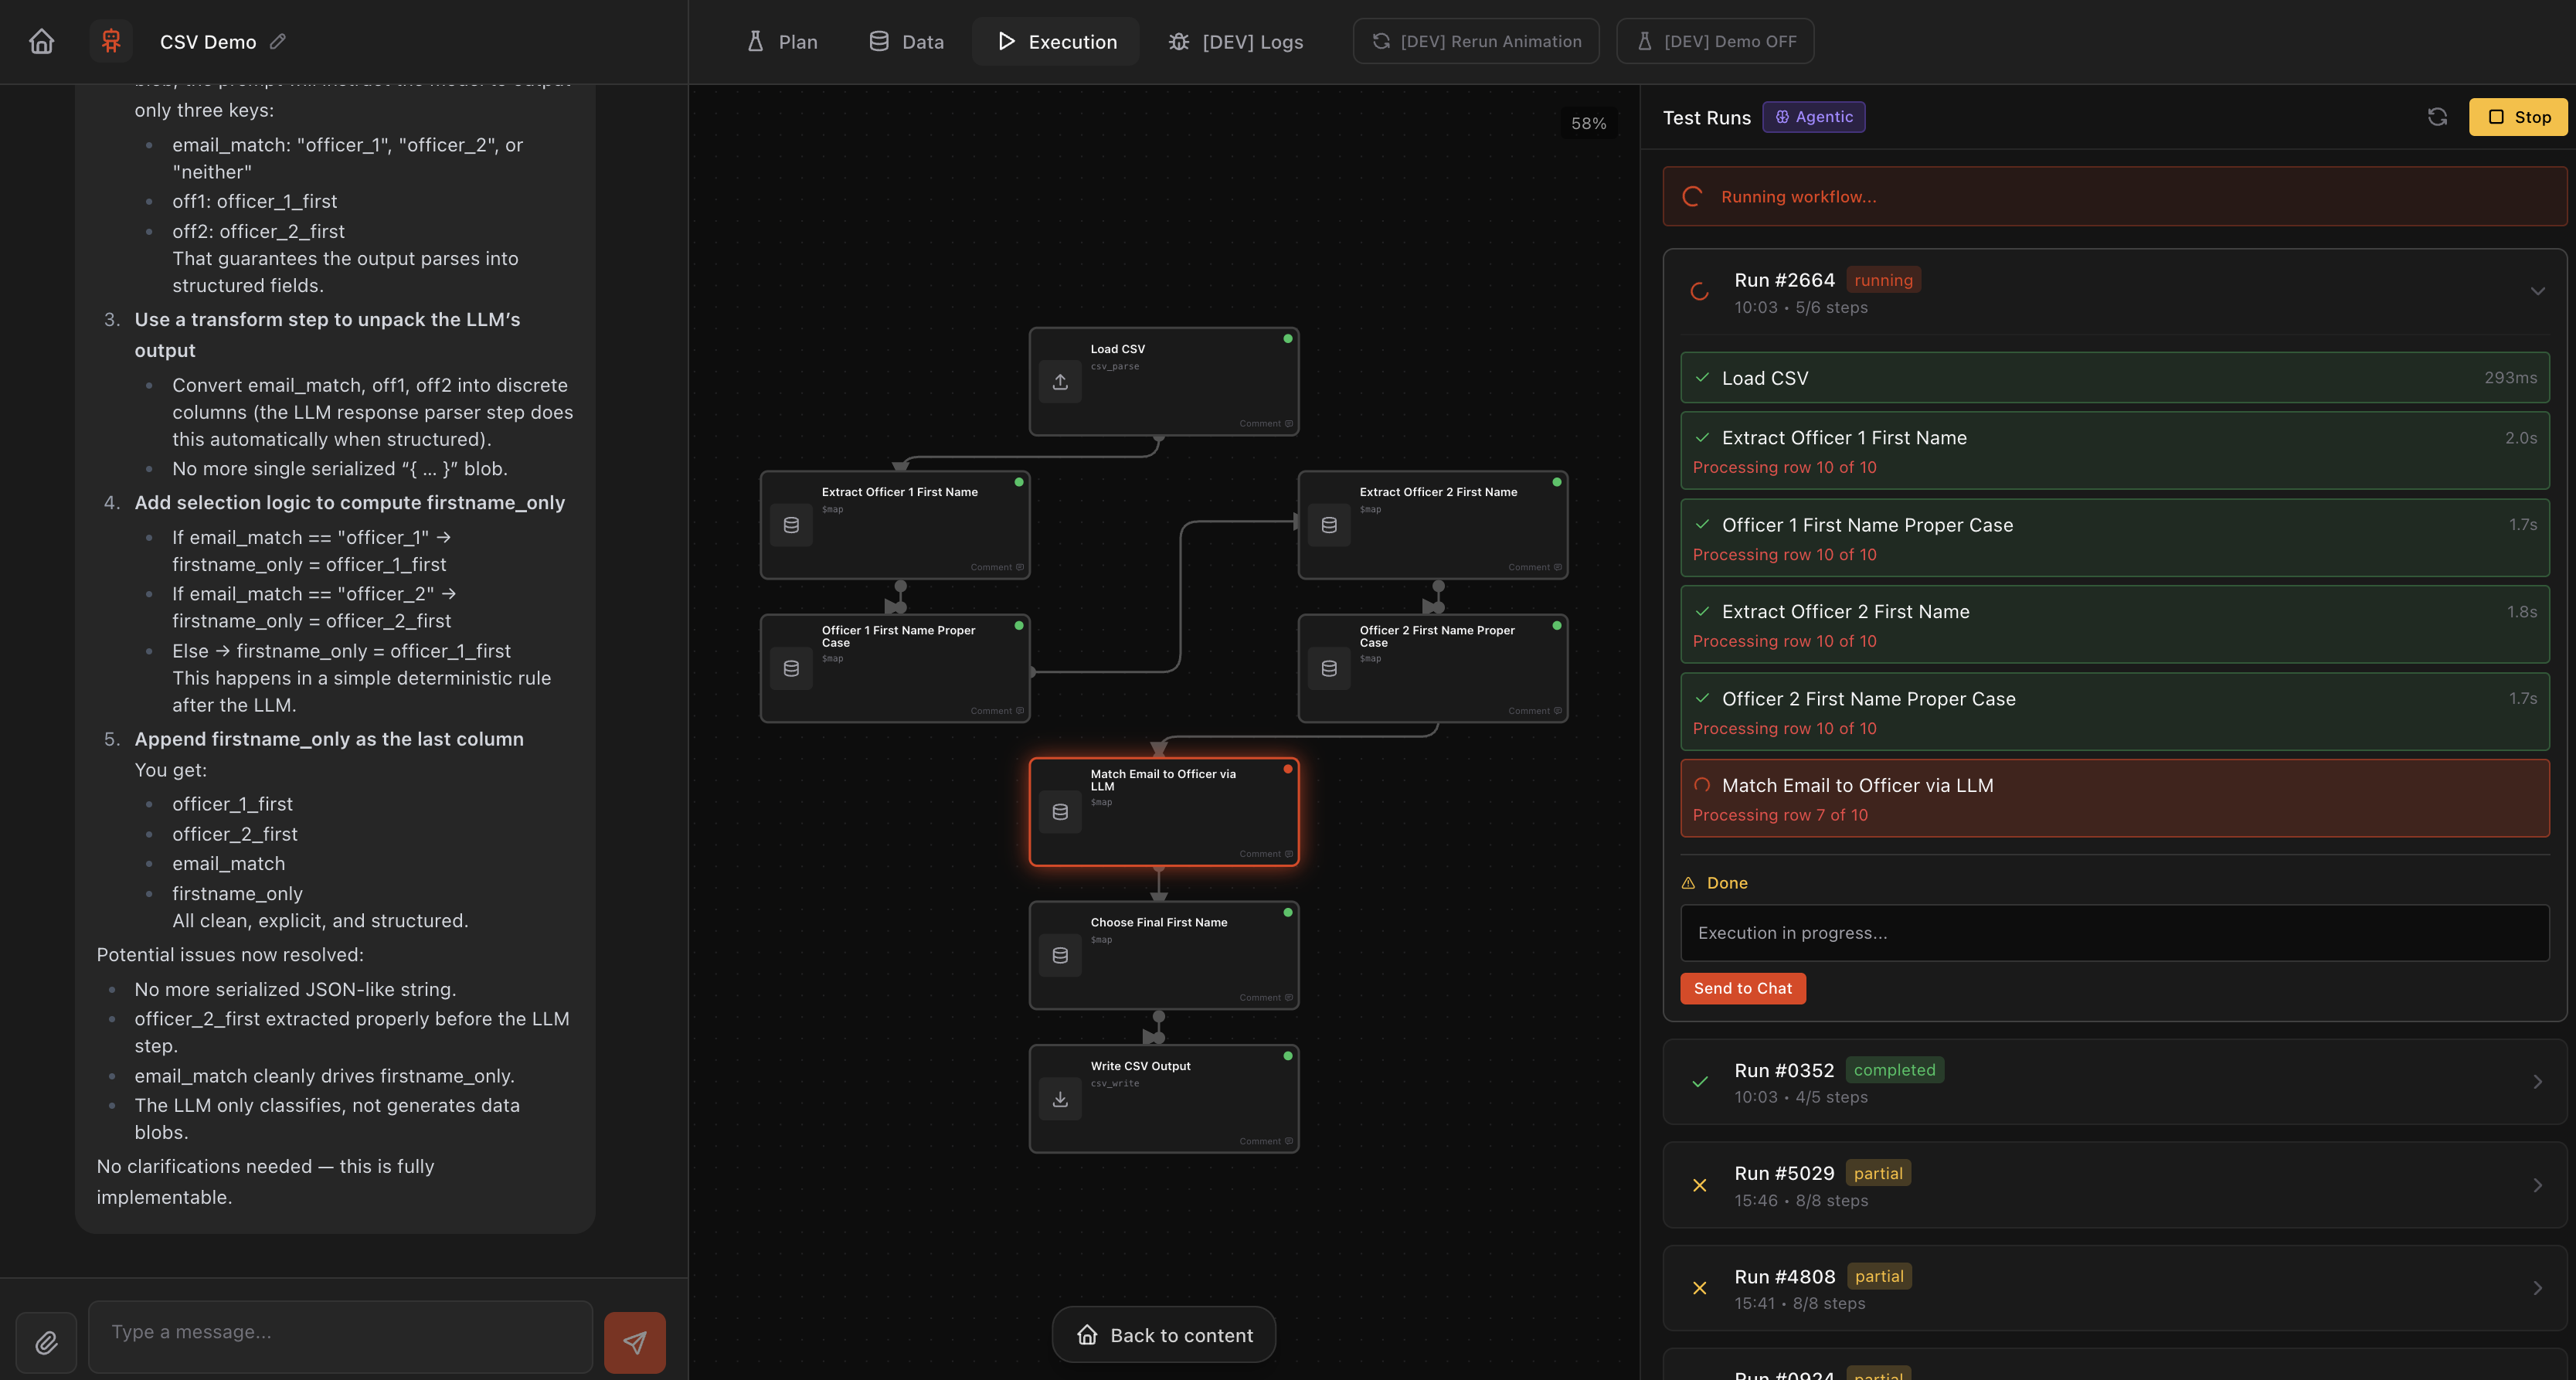Toggle the Agentic mode badge
This screenshot has height=1380, width=2576.
click(1813, 117)
